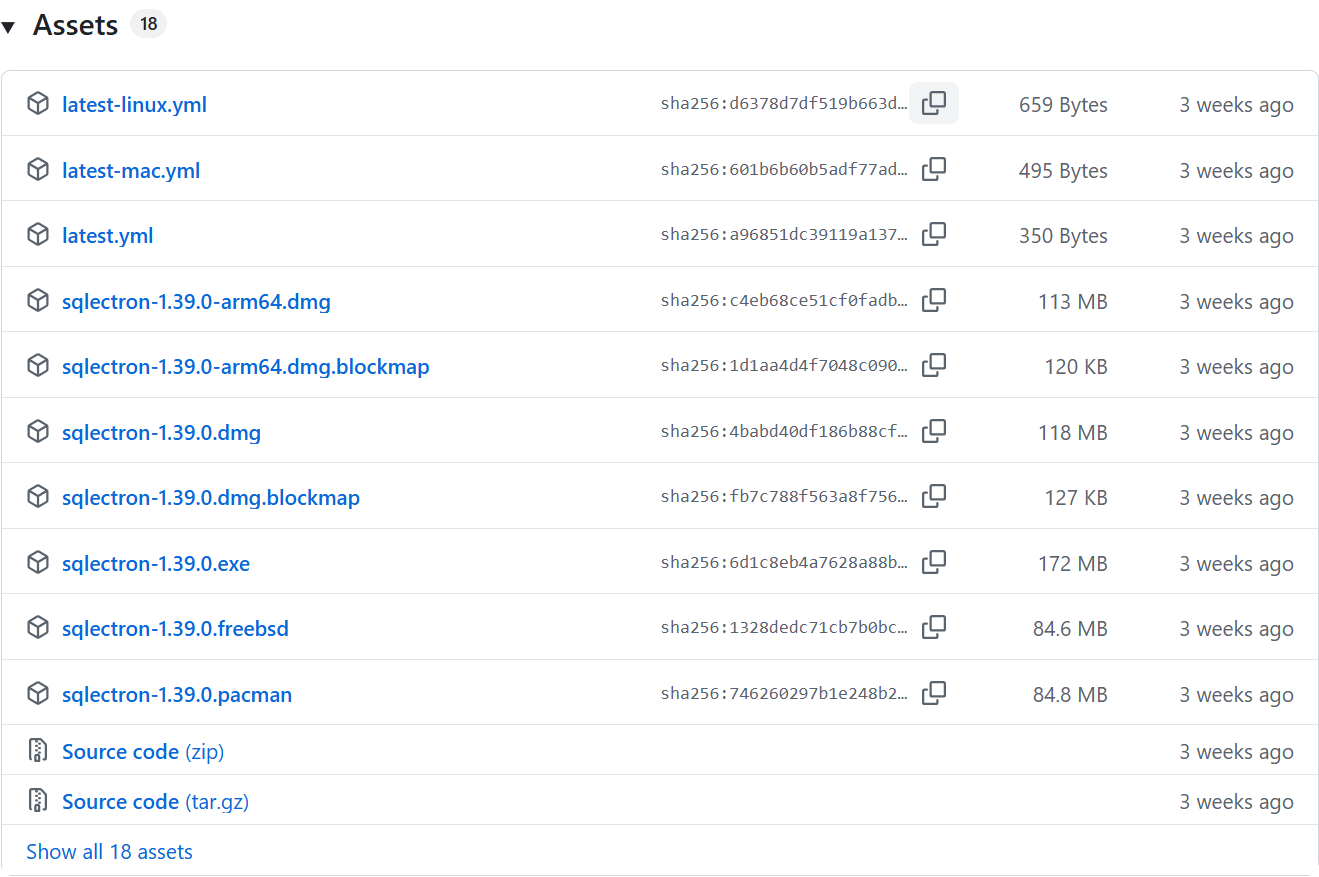Click package icon beside latest.yml
This screenshot has height=877, width=1319.
tap(38, 234)
